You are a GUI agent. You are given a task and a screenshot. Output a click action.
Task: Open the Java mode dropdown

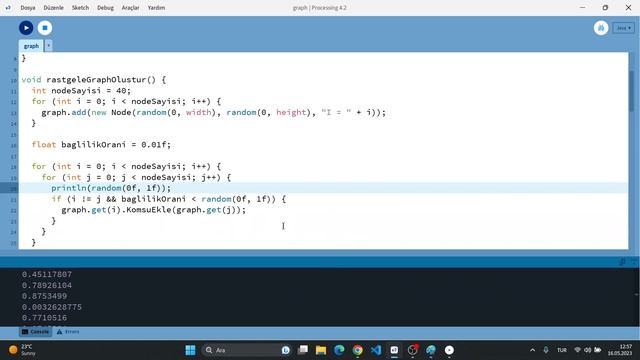pos(623,28)
